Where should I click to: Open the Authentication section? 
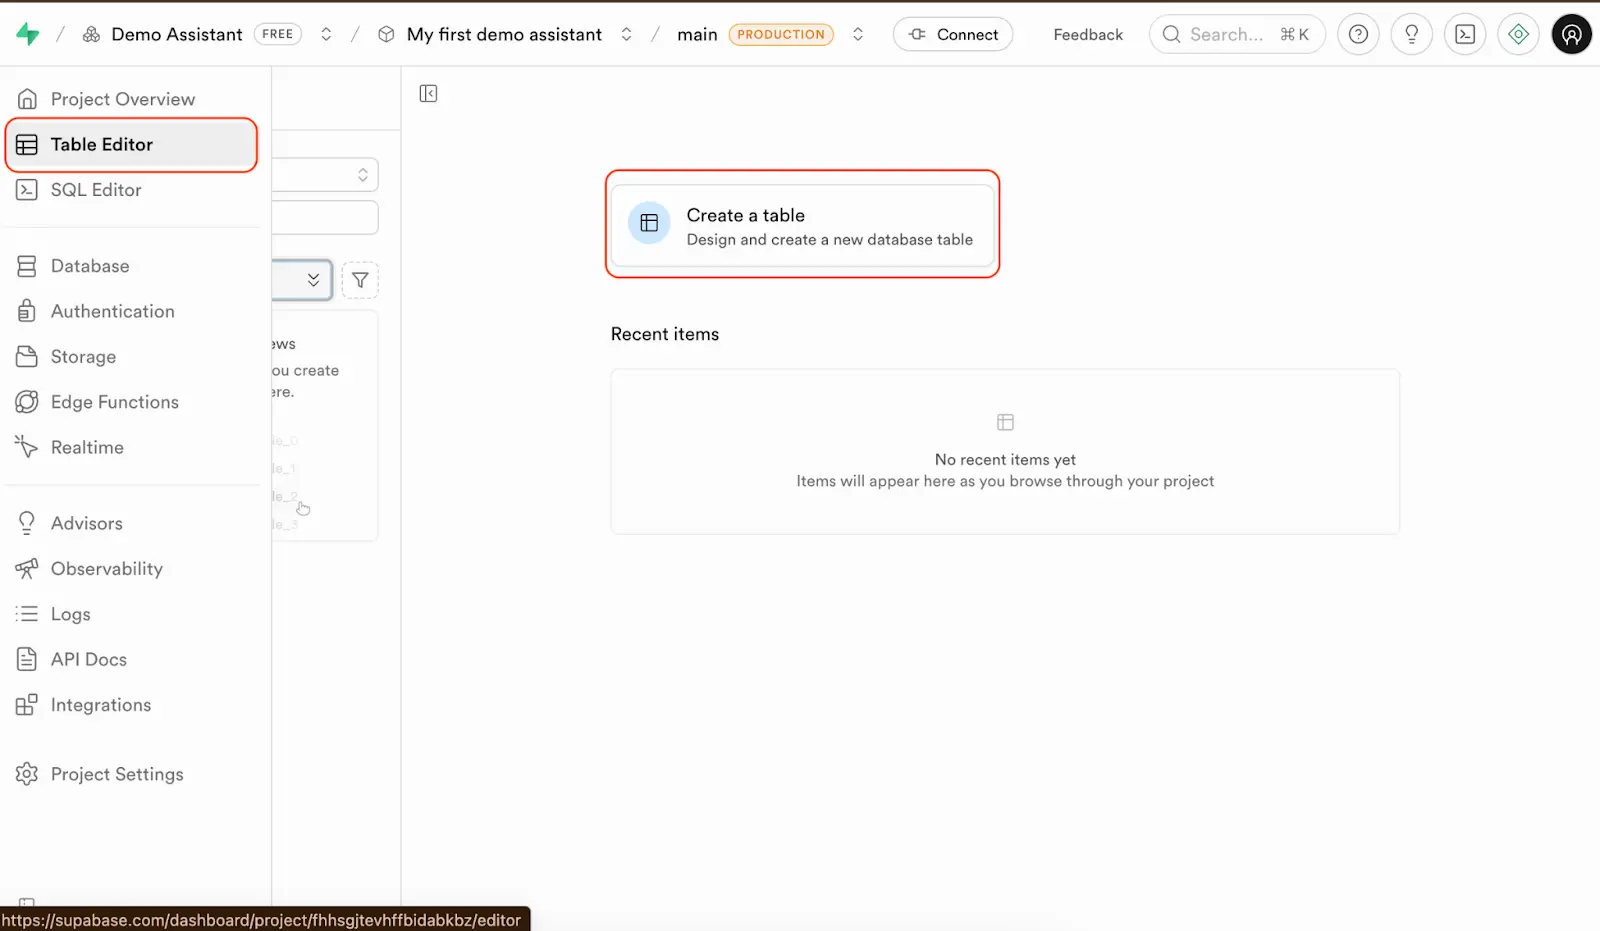coord(113,311)
